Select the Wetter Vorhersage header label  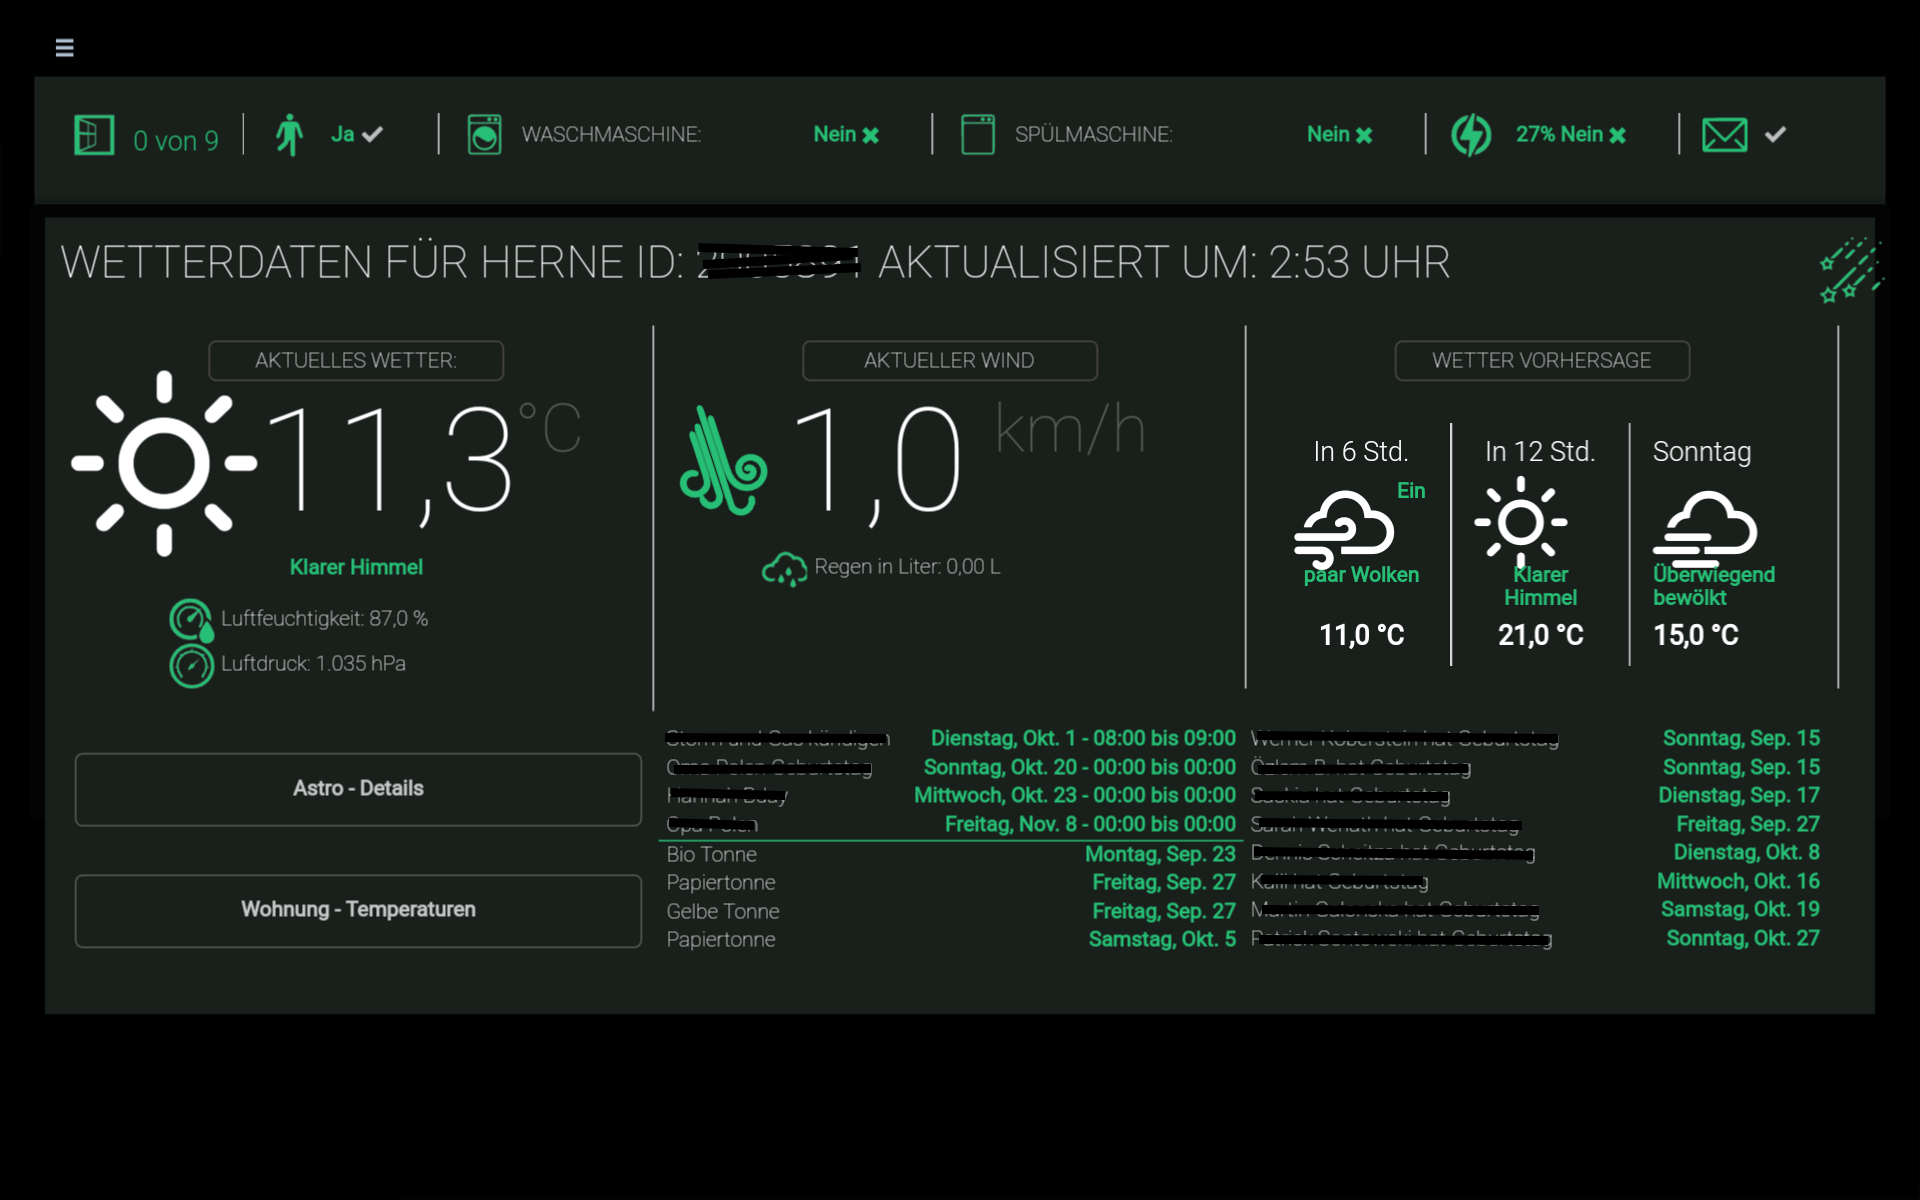coord(1541,361)
